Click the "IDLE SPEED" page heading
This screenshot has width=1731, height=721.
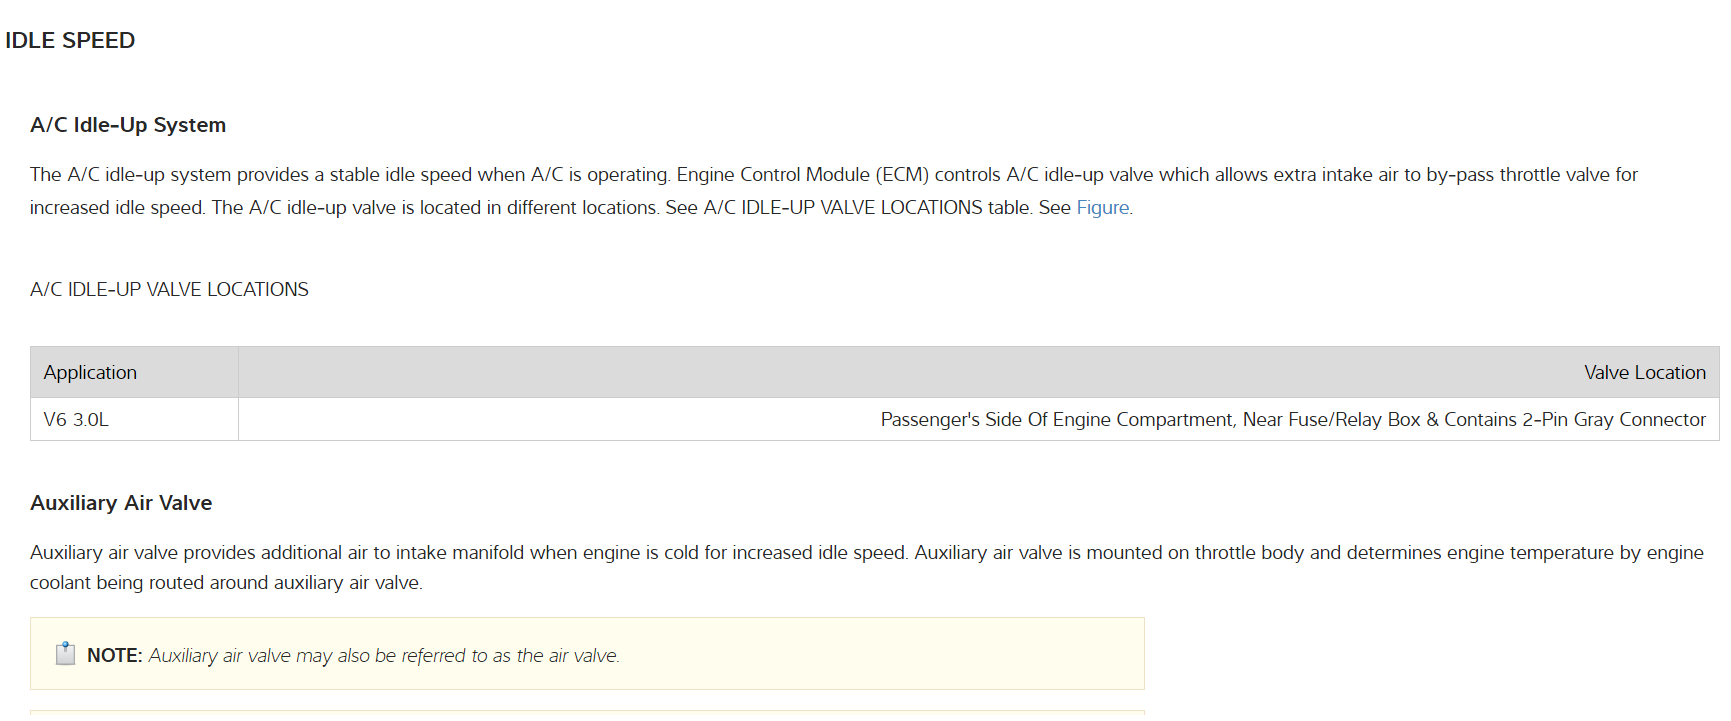point(70,41)
